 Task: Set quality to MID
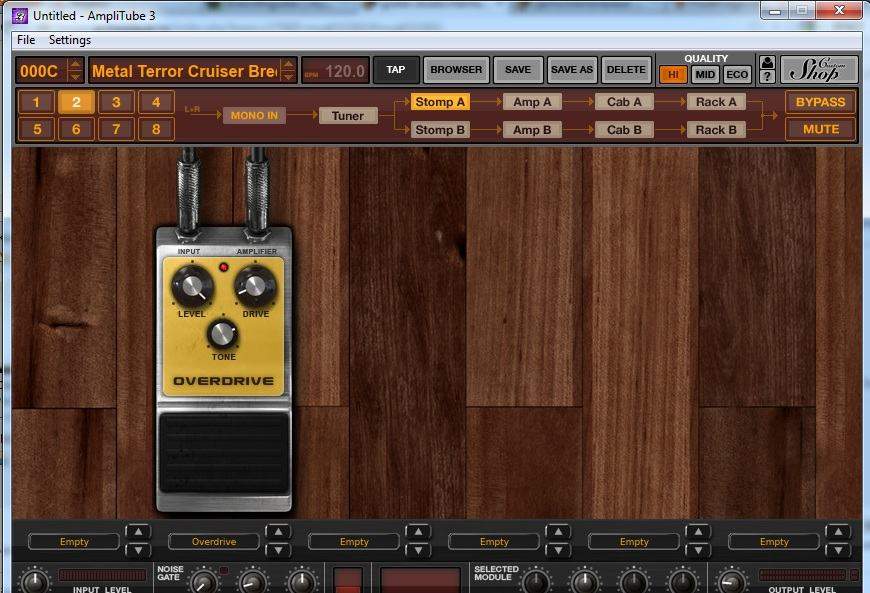click(705, 74)
